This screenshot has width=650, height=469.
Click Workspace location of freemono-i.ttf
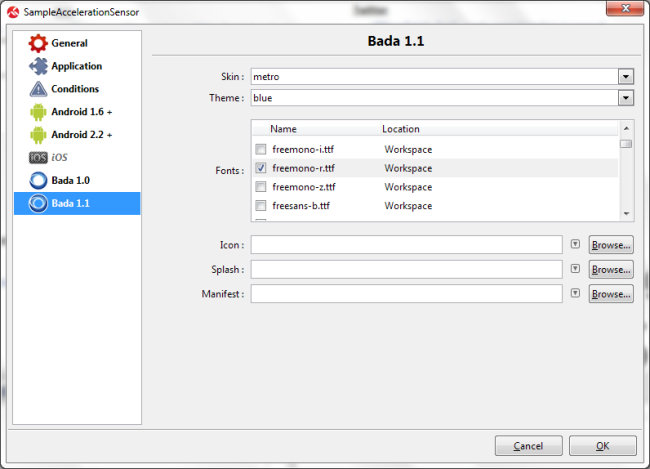(408, 149)
